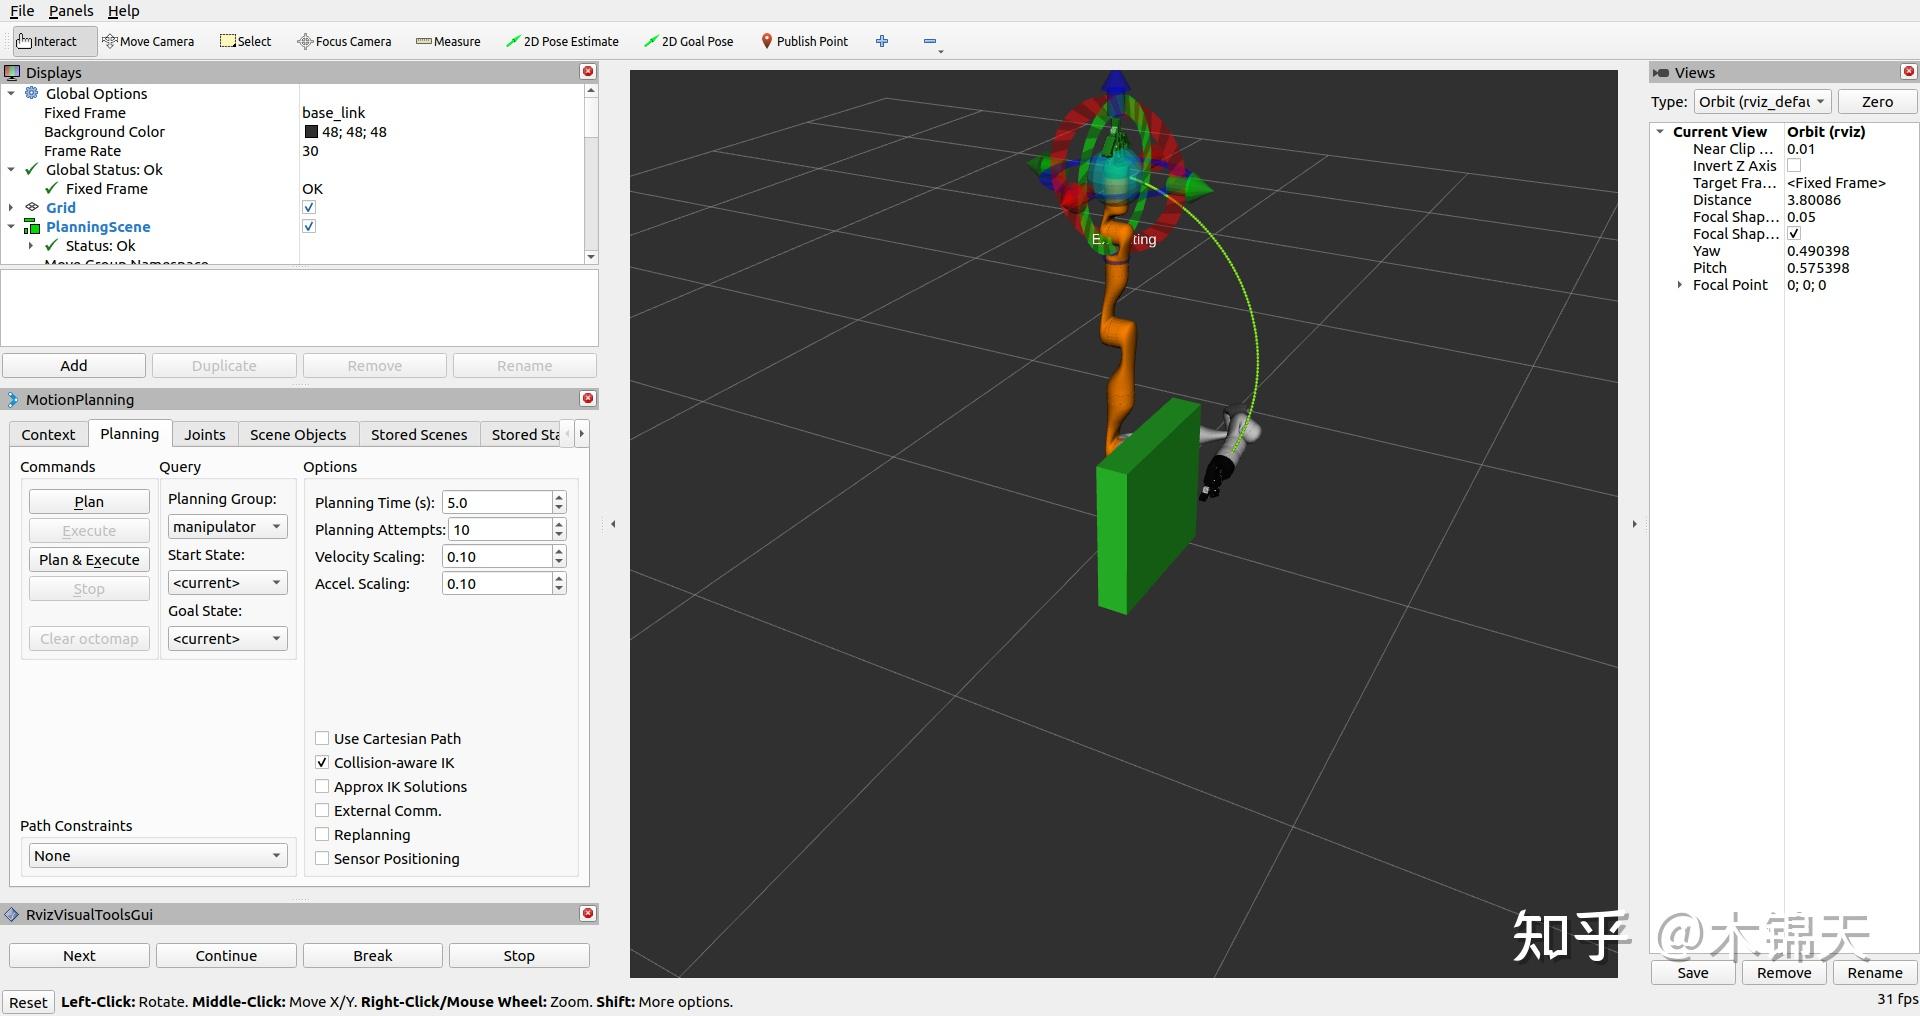Enable the Replanning option

click(322, 834)
